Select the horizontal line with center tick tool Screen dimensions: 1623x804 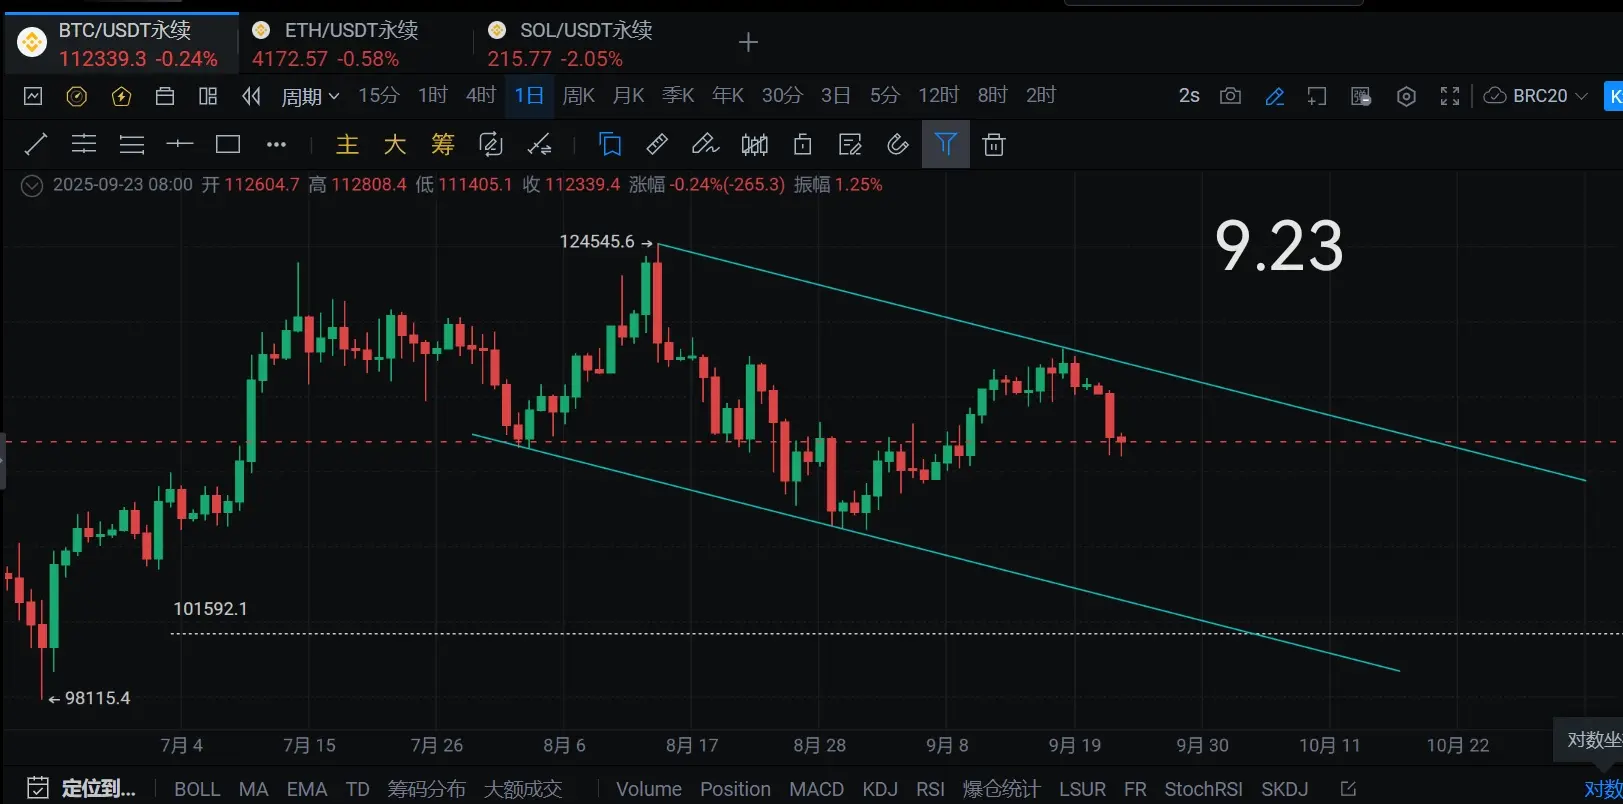pos(180,145)
